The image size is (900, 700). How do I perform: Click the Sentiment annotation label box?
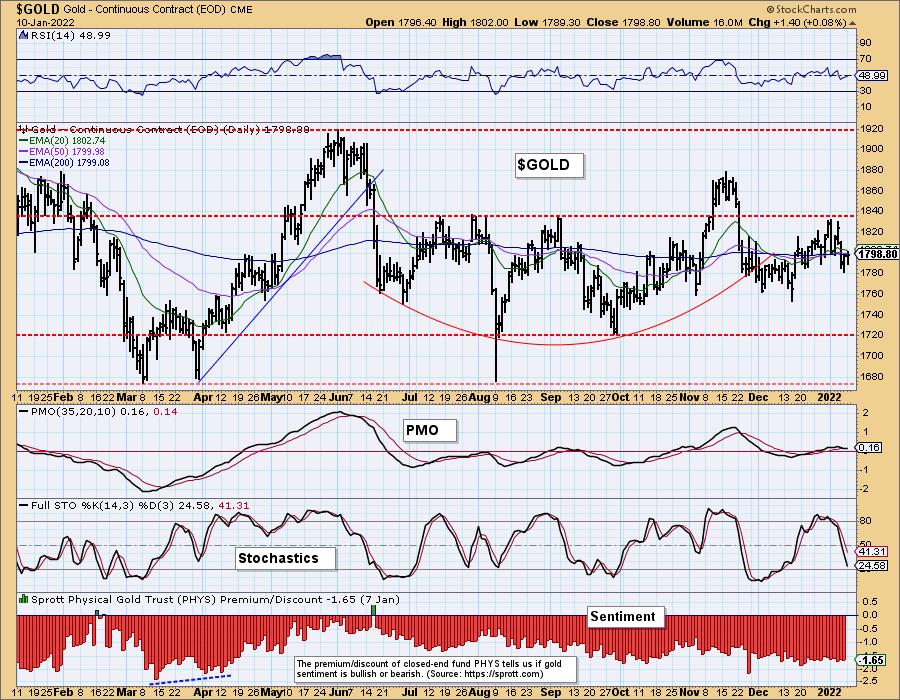(626, 617)
